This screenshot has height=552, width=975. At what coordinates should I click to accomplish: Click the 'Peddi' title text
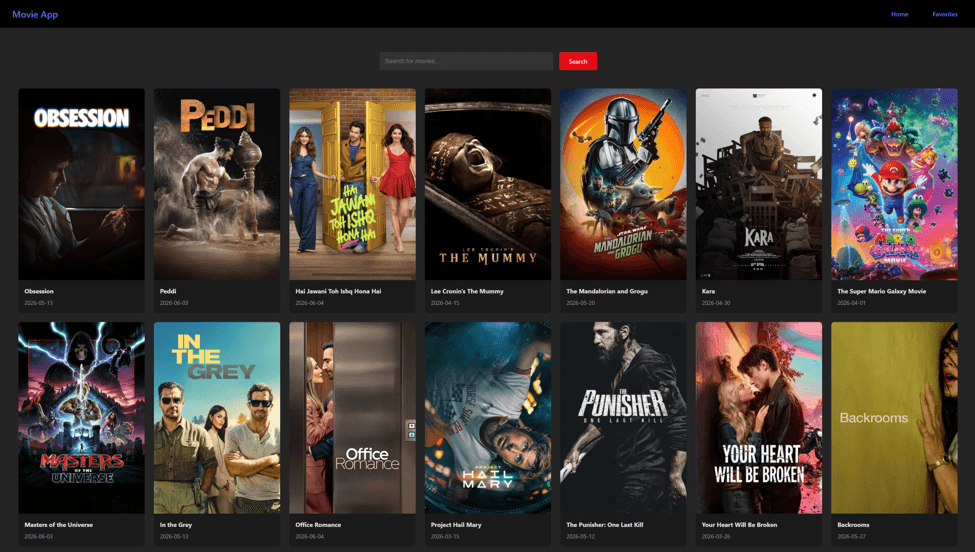click(x=168, y=291)
